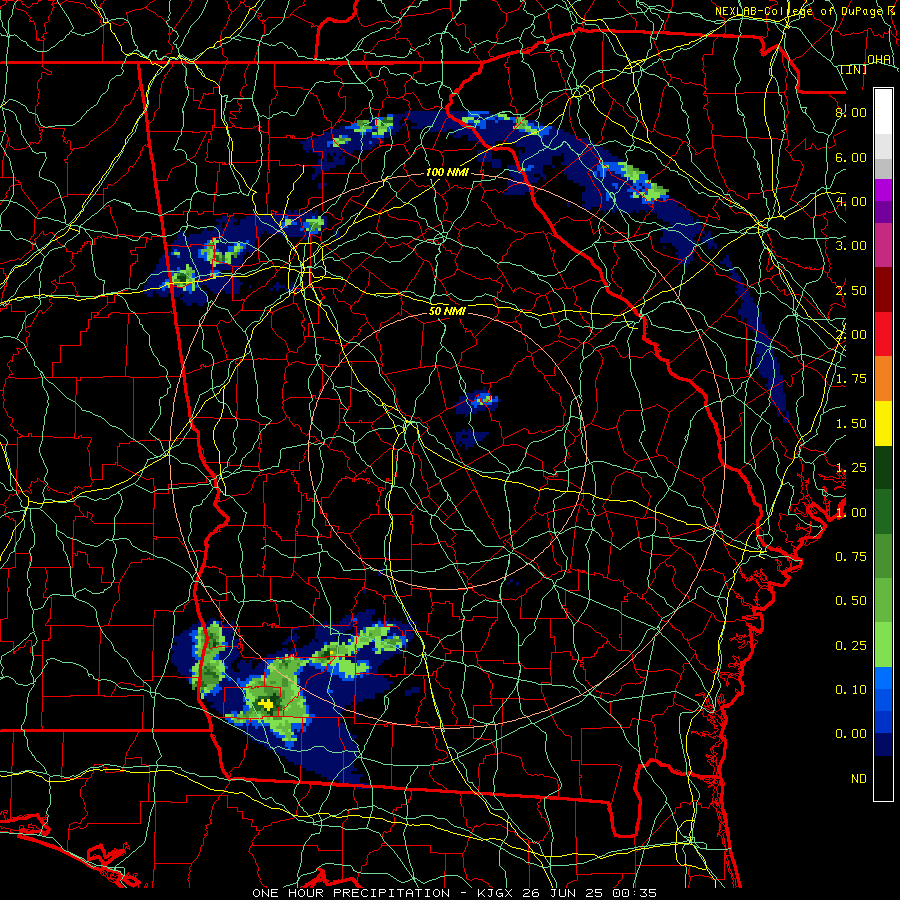Pick the orange legend swatch

[x=883, y=379]
